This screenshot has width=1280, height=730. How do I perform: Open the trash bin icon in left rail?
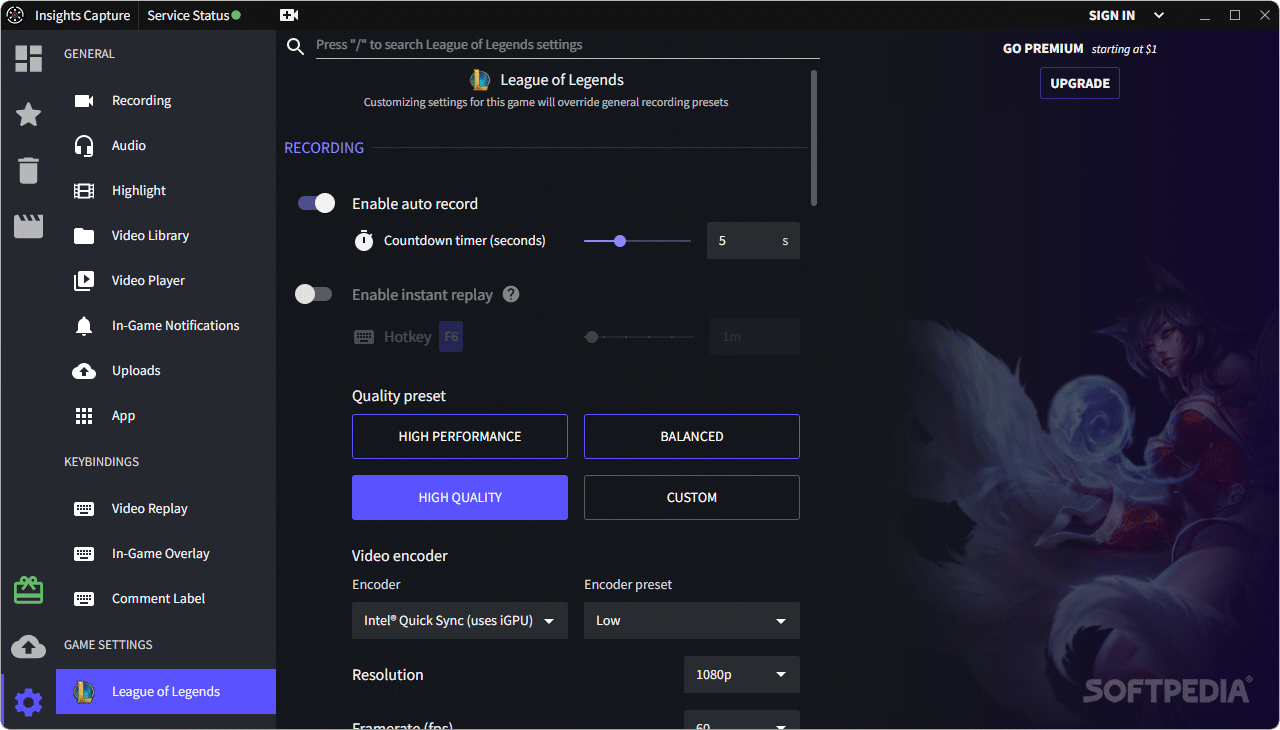28,170
